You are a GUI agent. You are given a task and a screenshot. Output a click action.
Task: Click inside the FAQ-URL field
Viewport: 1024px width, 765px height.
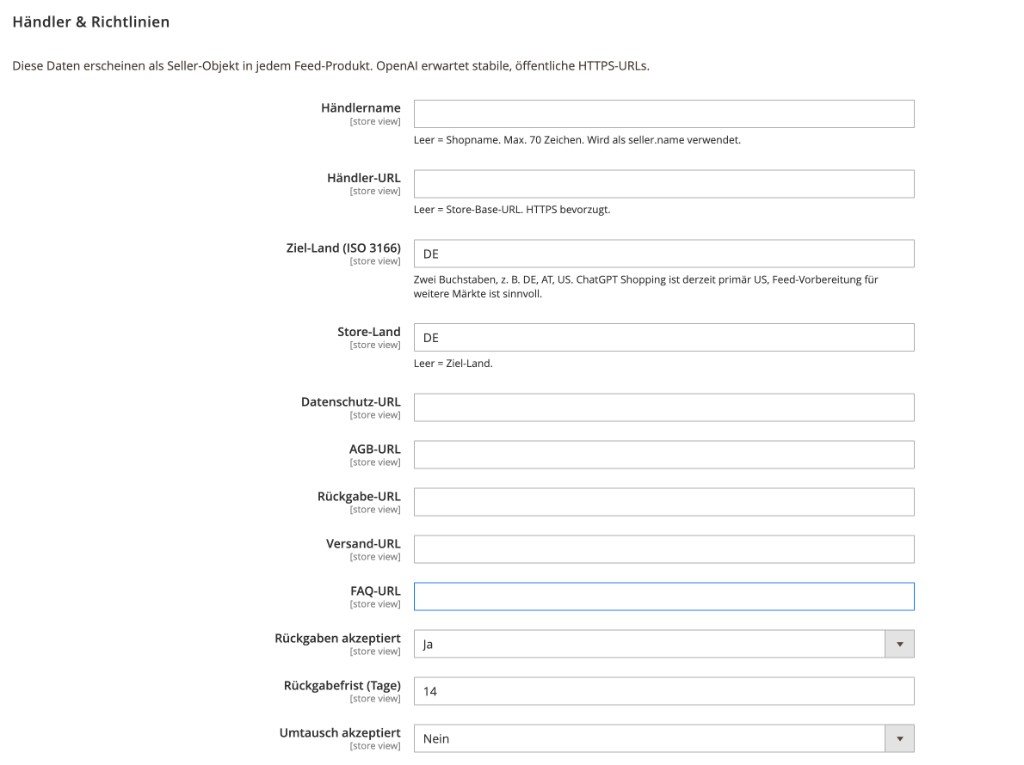point(664,596)
